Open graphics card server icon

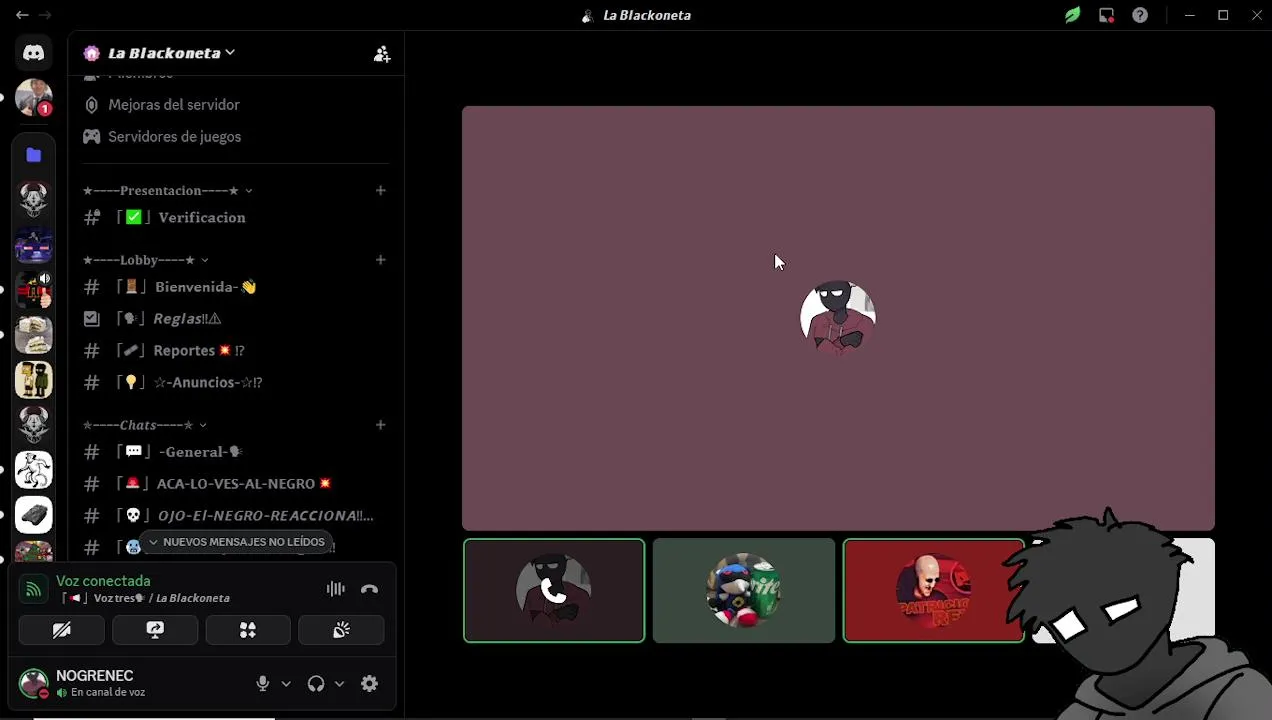pos(34,515)
